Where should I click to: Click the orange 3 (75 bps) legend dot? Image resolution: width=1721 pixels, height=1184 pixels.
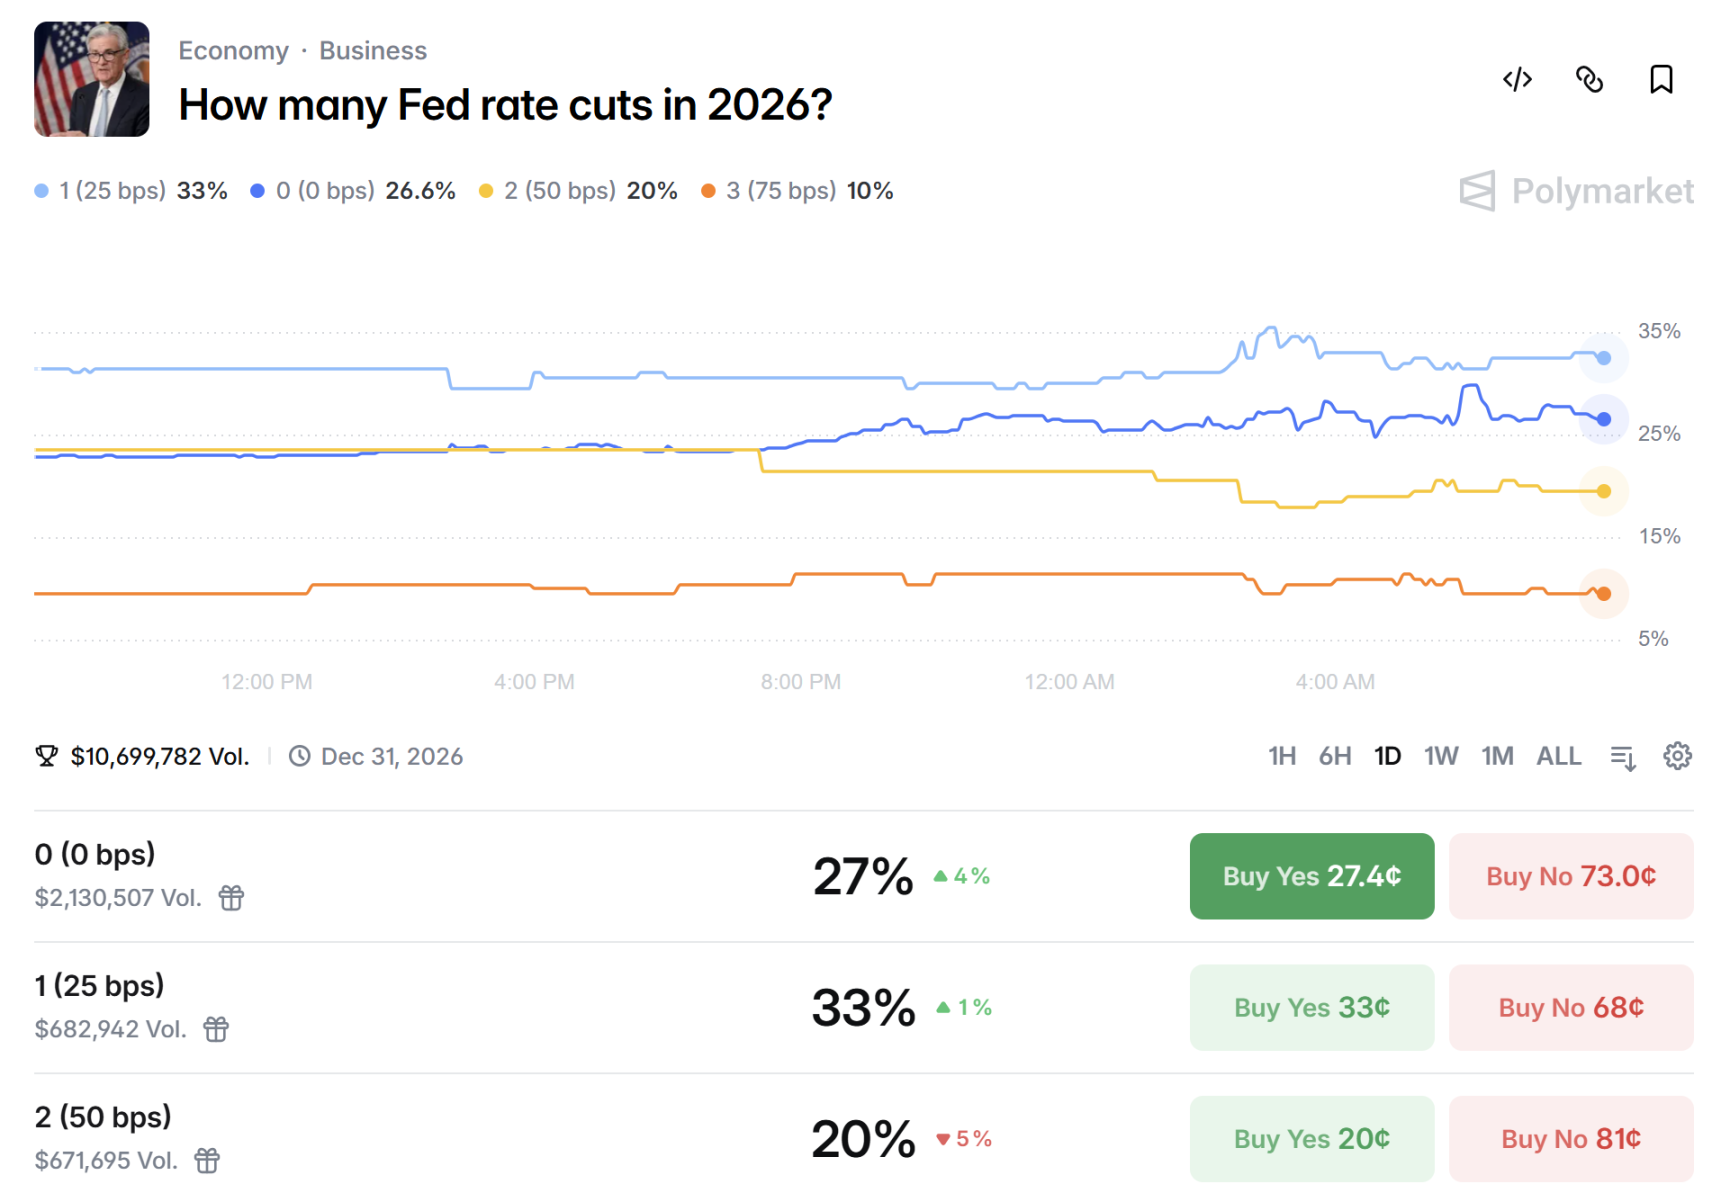[x=708, y=191]
